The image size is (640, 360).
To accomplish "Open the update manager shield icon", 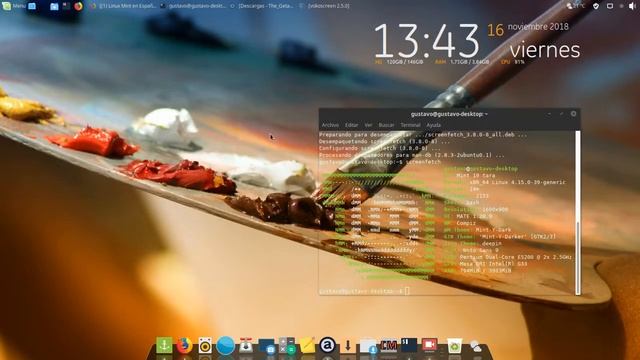I will [596, 6].
